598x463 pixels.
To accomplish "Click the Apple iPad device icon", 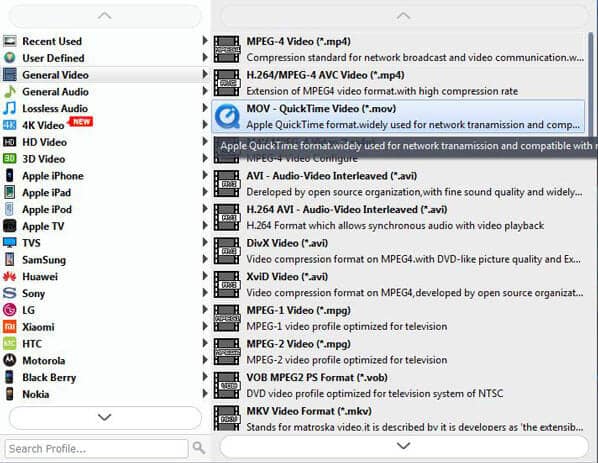I will tap(10, 192).
